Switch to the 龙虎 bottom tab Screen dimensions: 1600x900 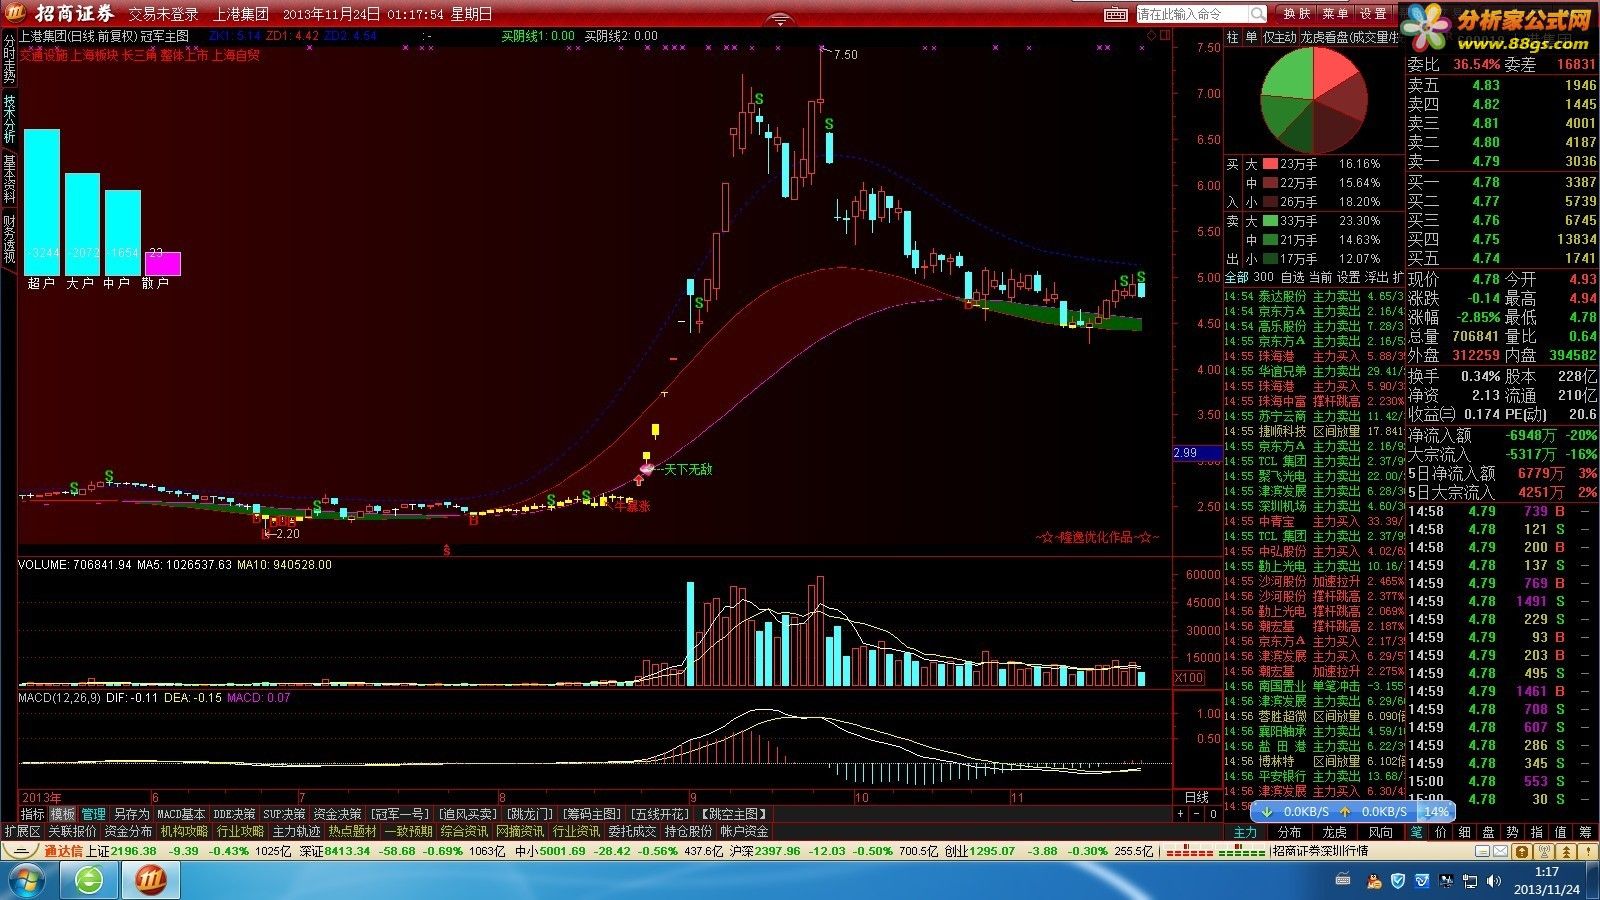(1335, 832)
